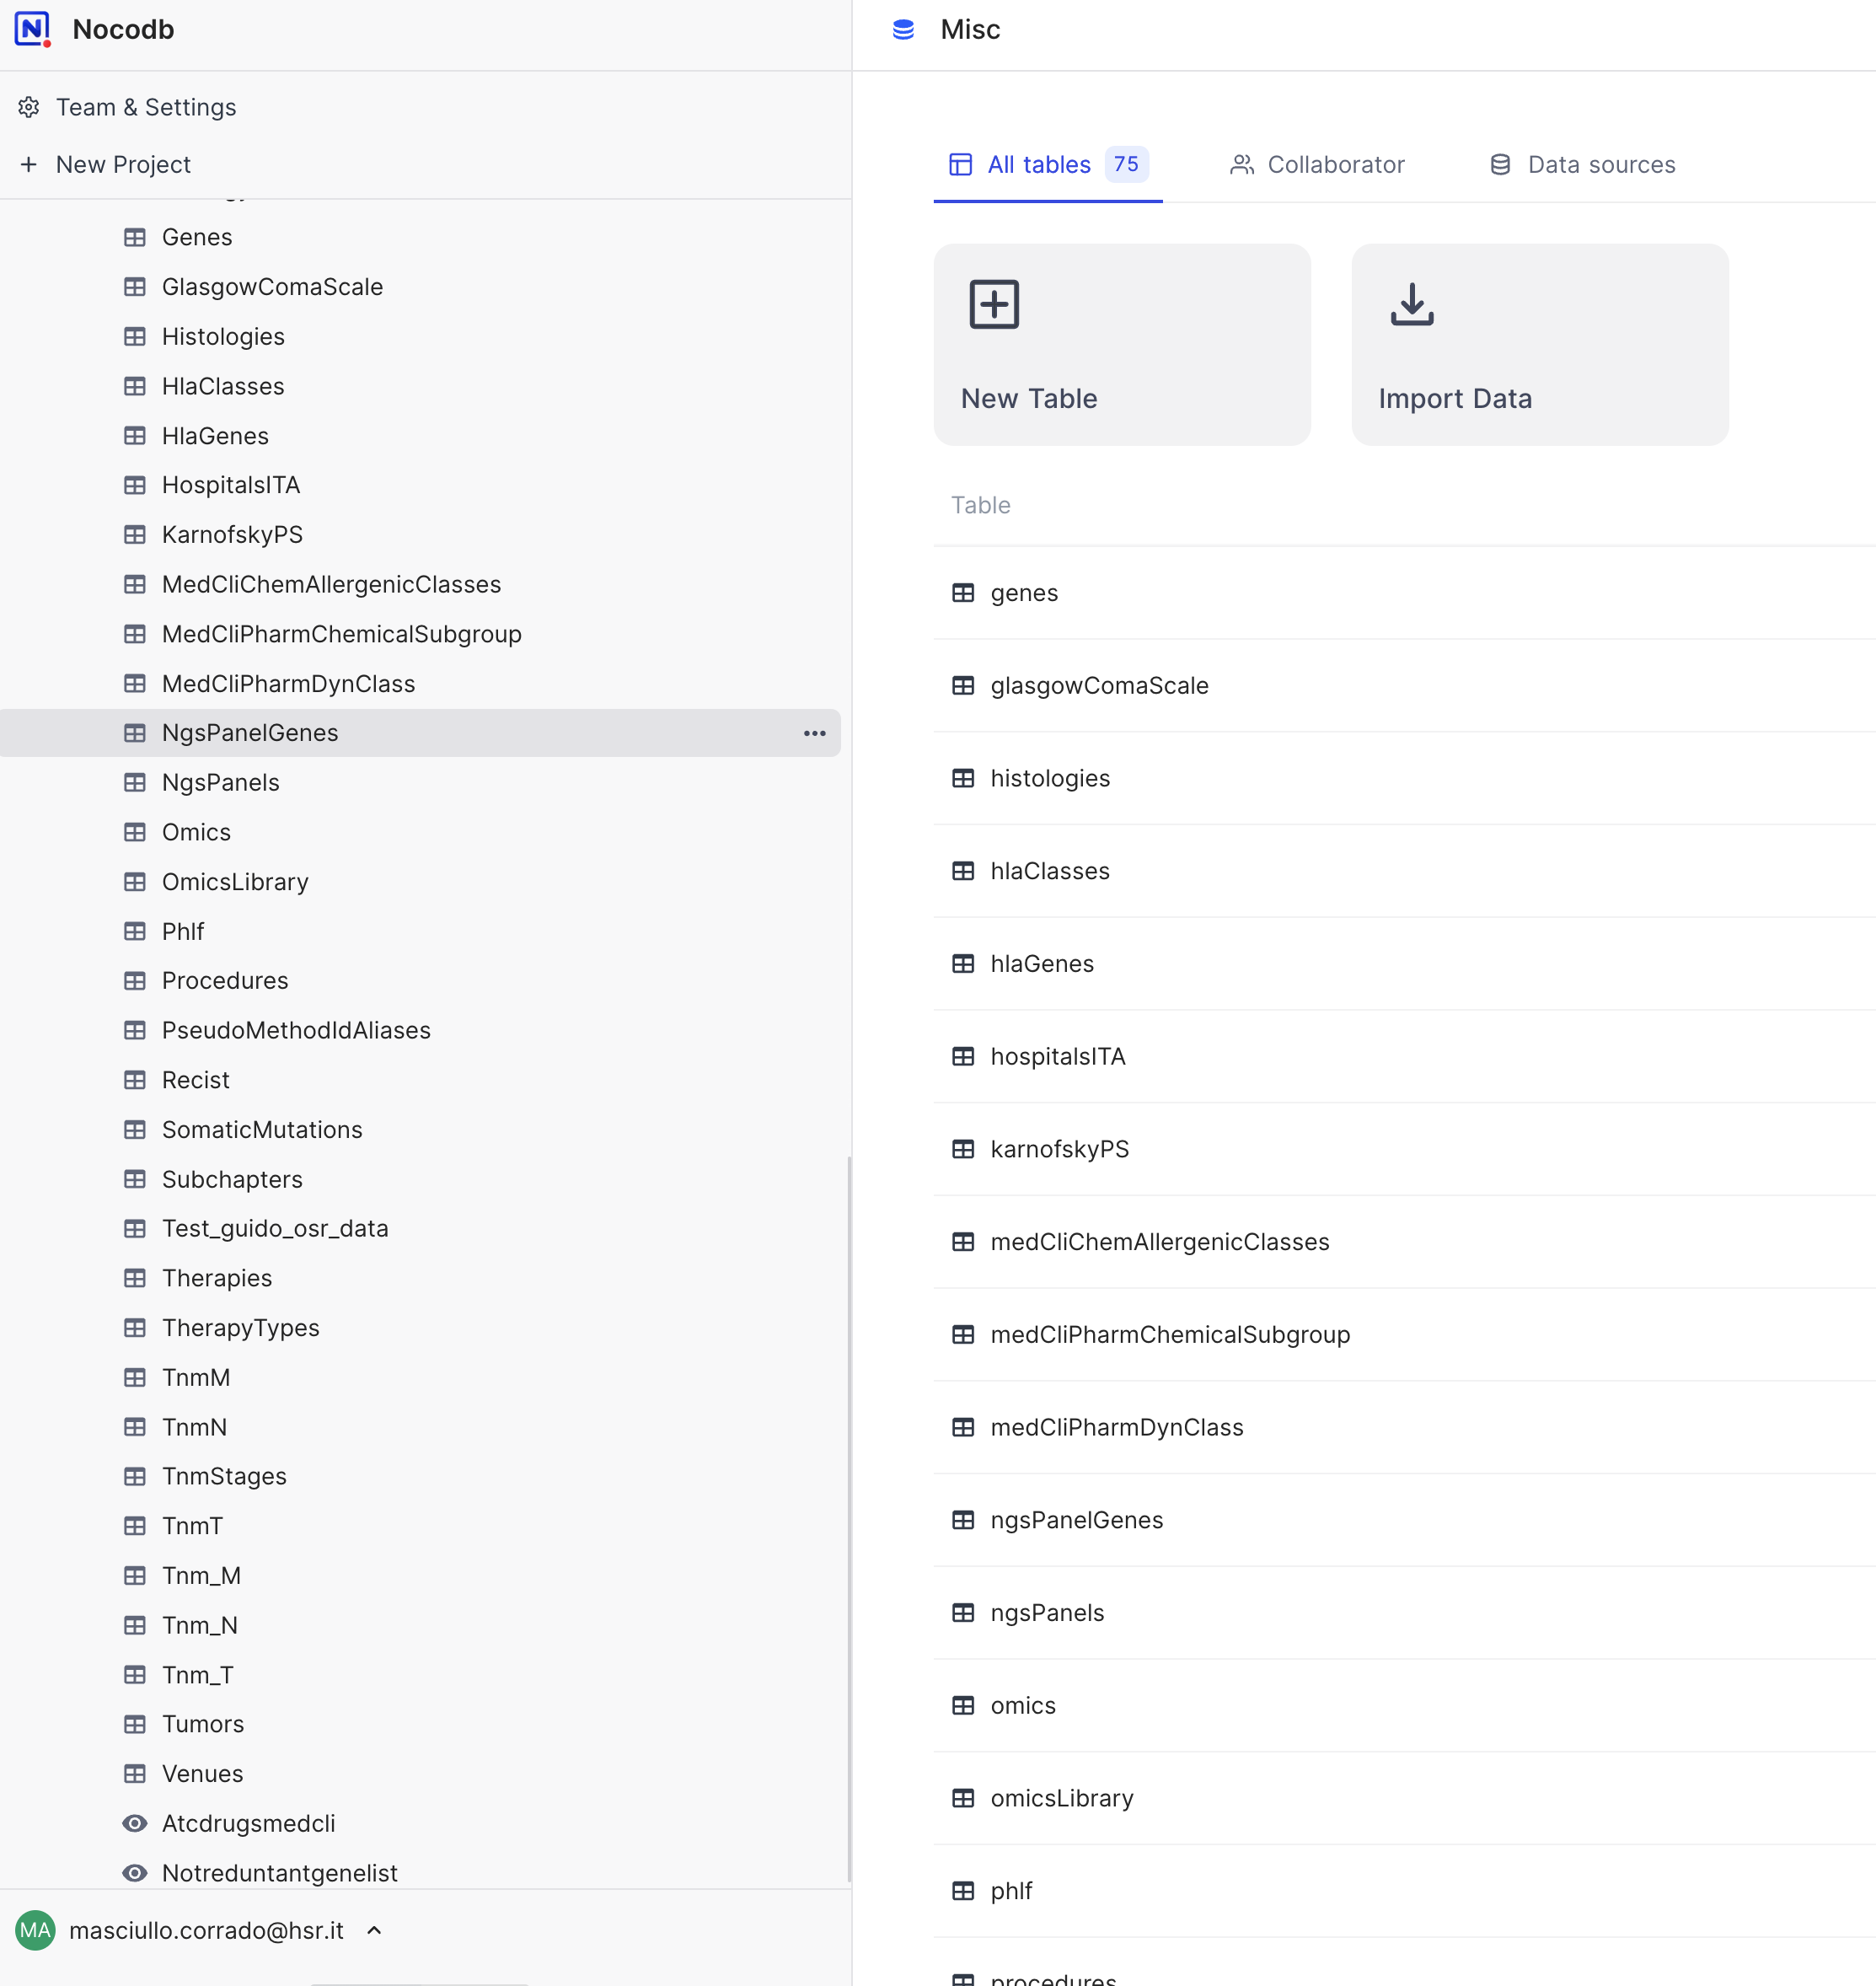1876x1986 pixels.
Task: Open the medCliPharmDynClass table row
Action: [1116, 1427]
